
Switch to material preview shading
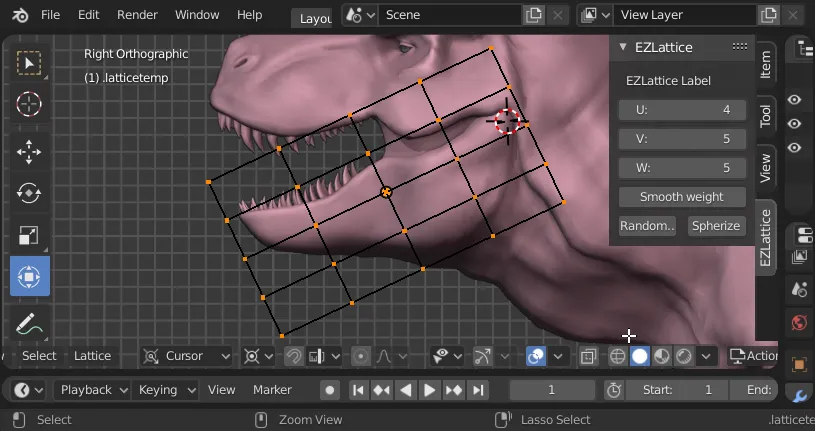(662, 356)
